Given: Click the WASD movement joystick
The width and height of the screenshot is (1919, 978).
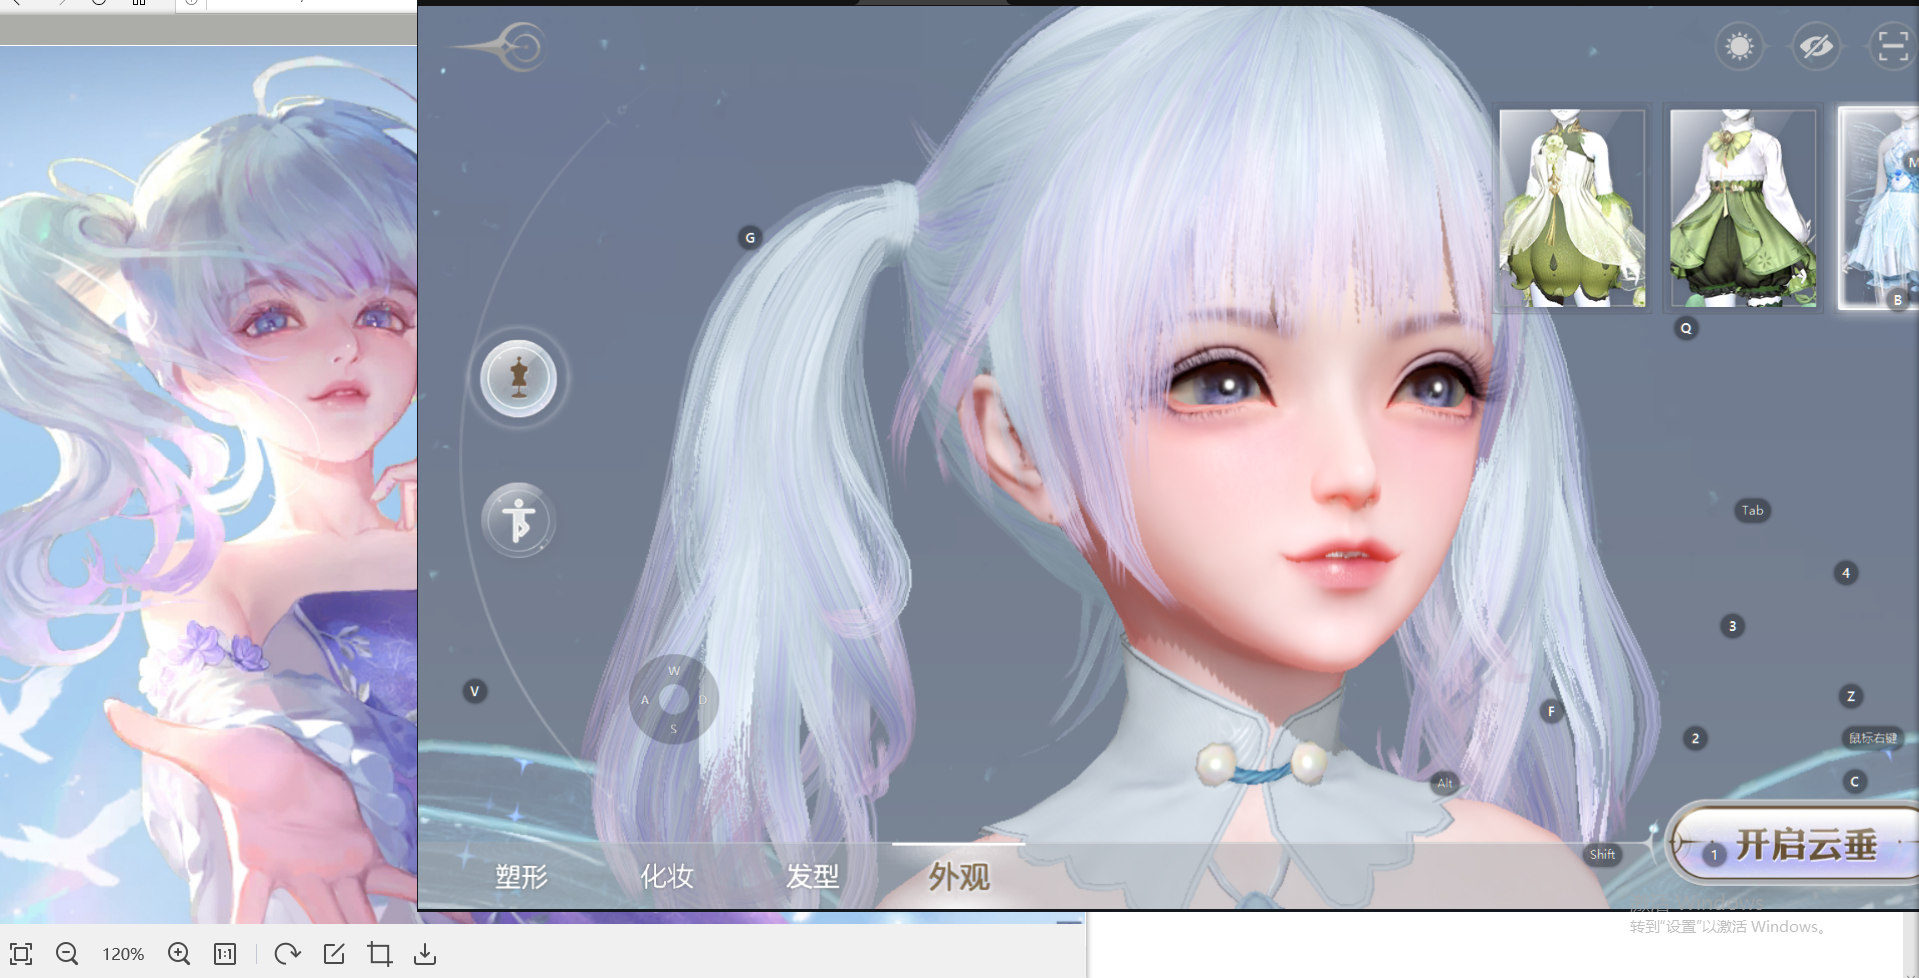Looking at the screenshot, I should click(673, 699).
